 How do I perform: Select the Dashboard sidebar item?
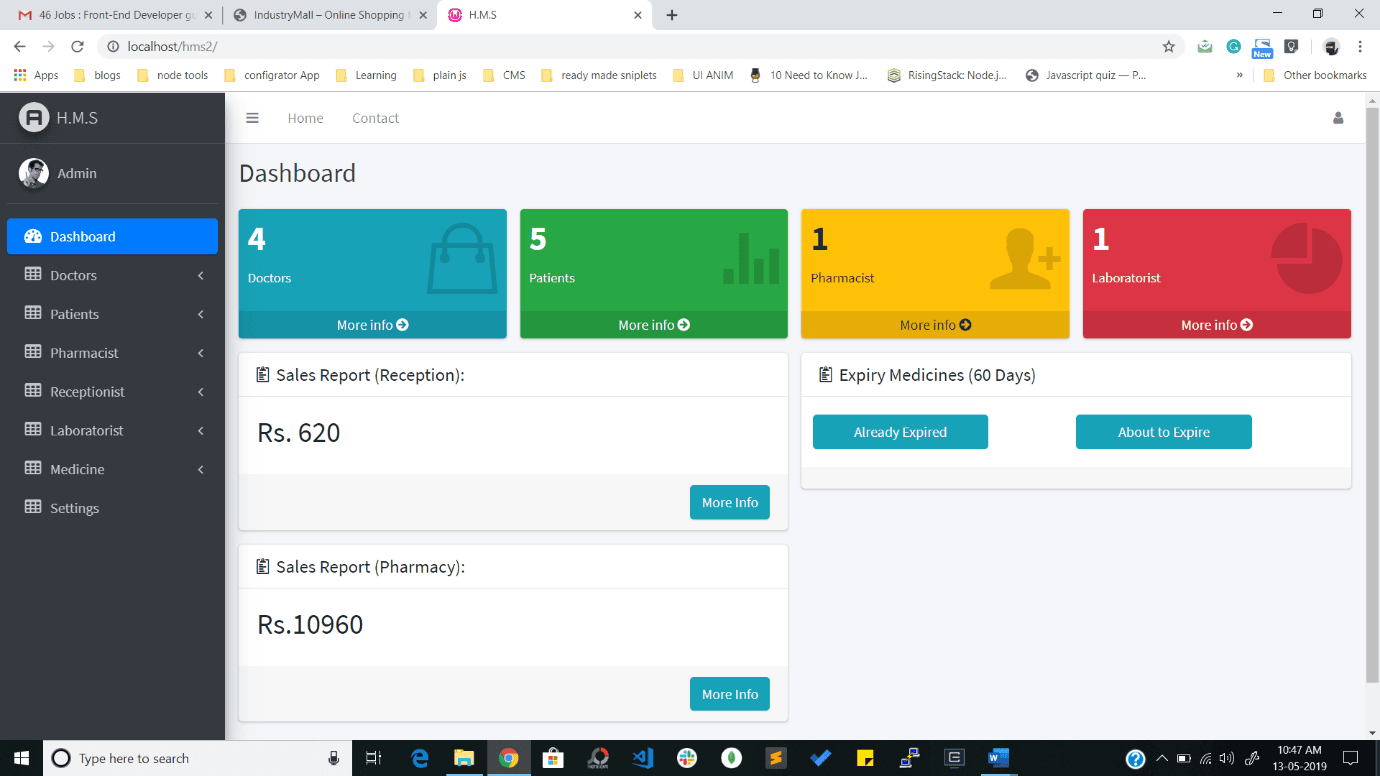point(112,236)
